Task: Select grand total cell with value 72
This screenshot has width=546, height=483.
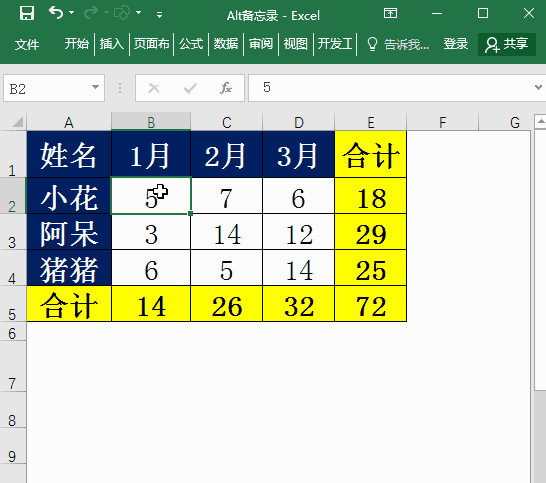Action: click(x=370, y=304)
